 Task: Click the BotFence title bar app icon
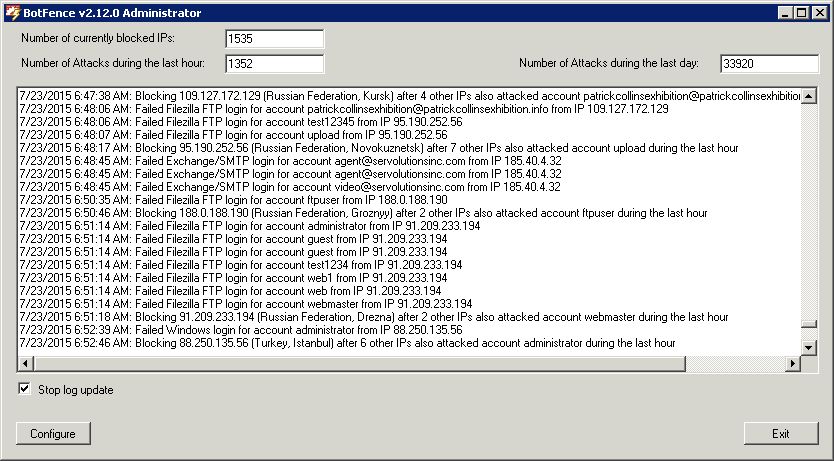tap(12, 13)
